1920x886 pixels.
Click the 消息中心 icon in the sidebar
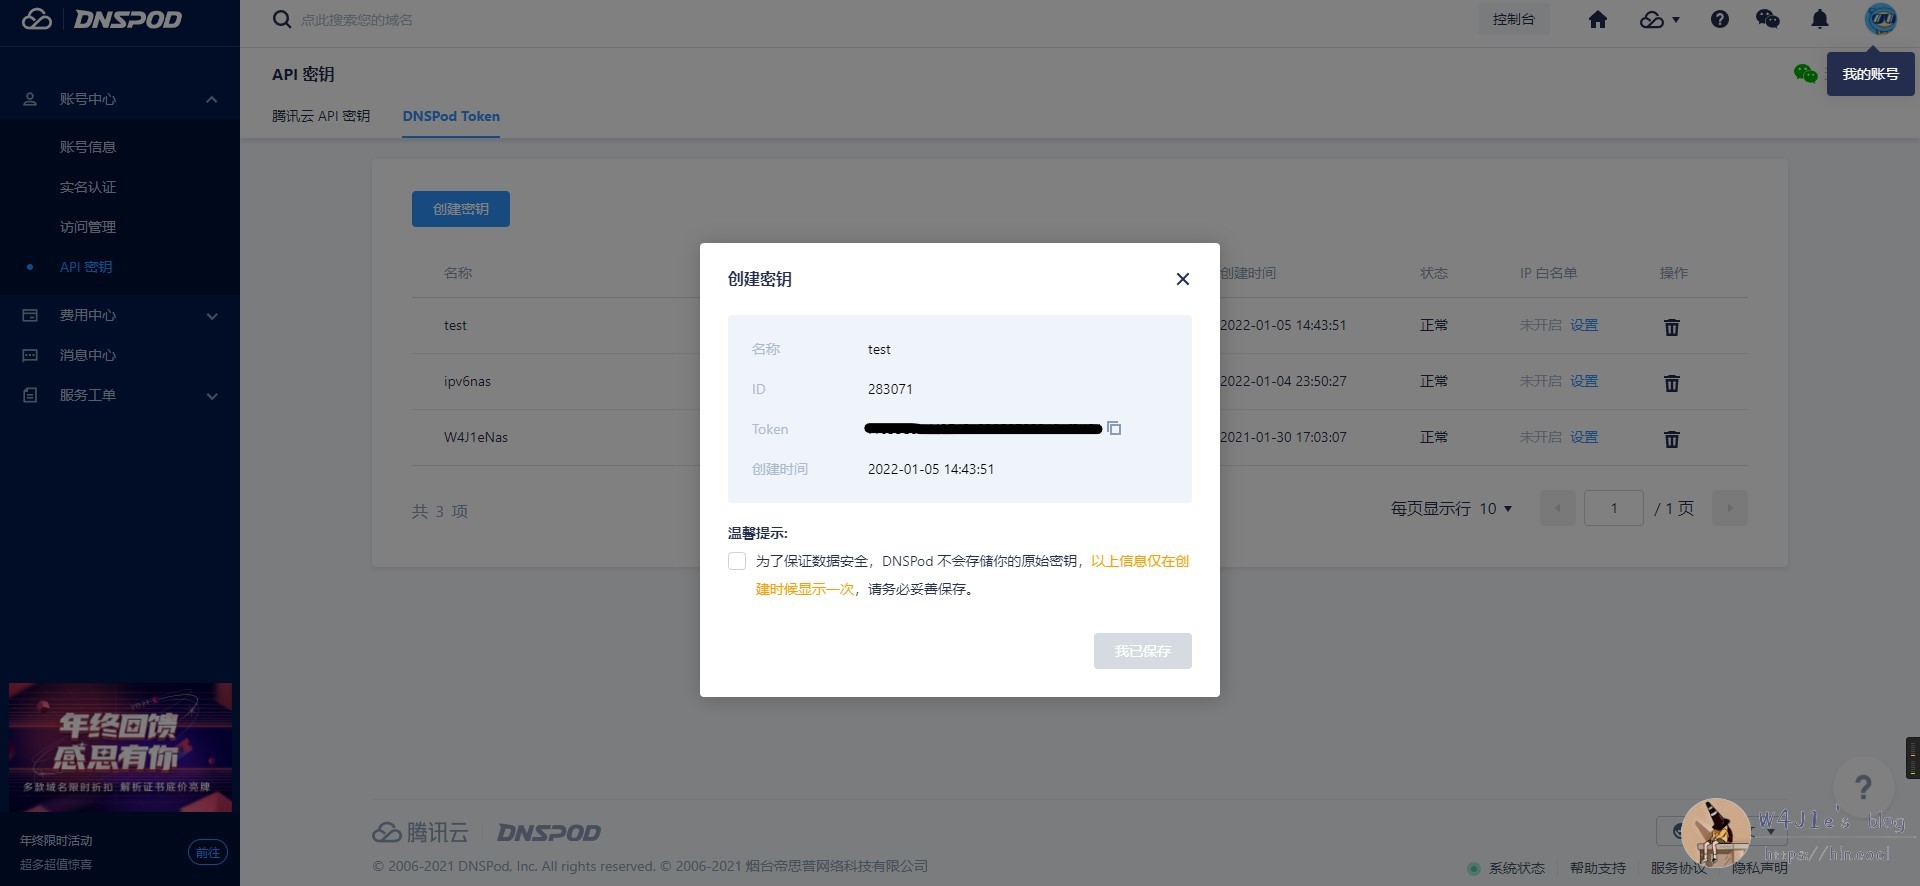[30, 355]
